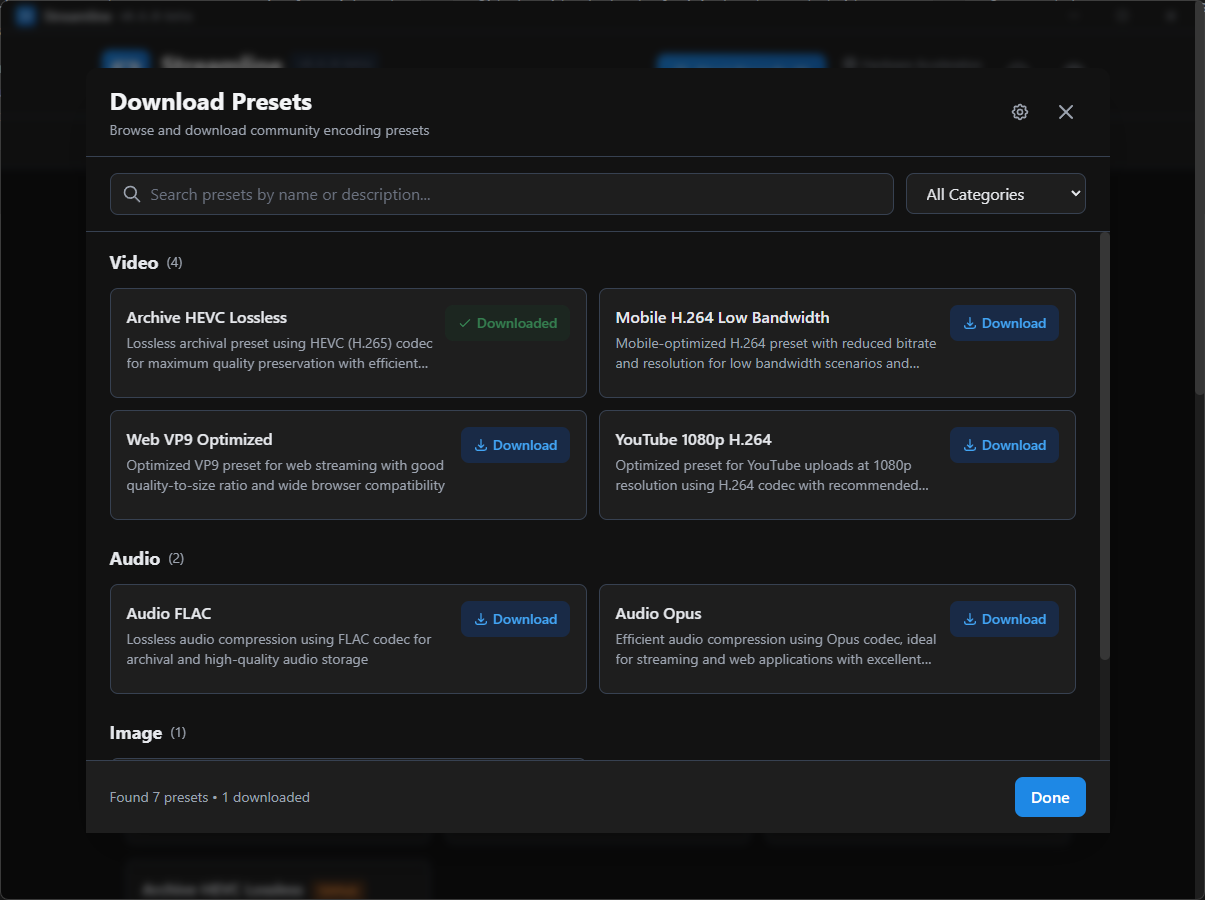Dismiss the Download Presets dialog
Screen dimensions: 1205x900
coord(1065,111)
